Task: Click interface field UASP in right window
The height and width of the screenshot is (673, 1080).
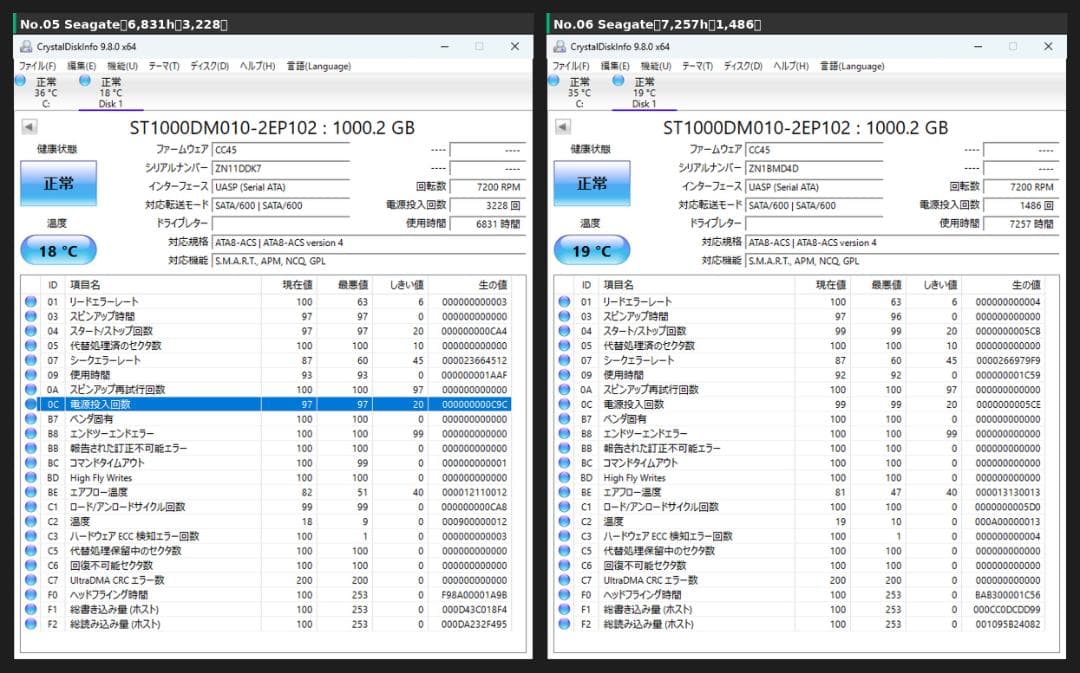Action: click(814, 187)
